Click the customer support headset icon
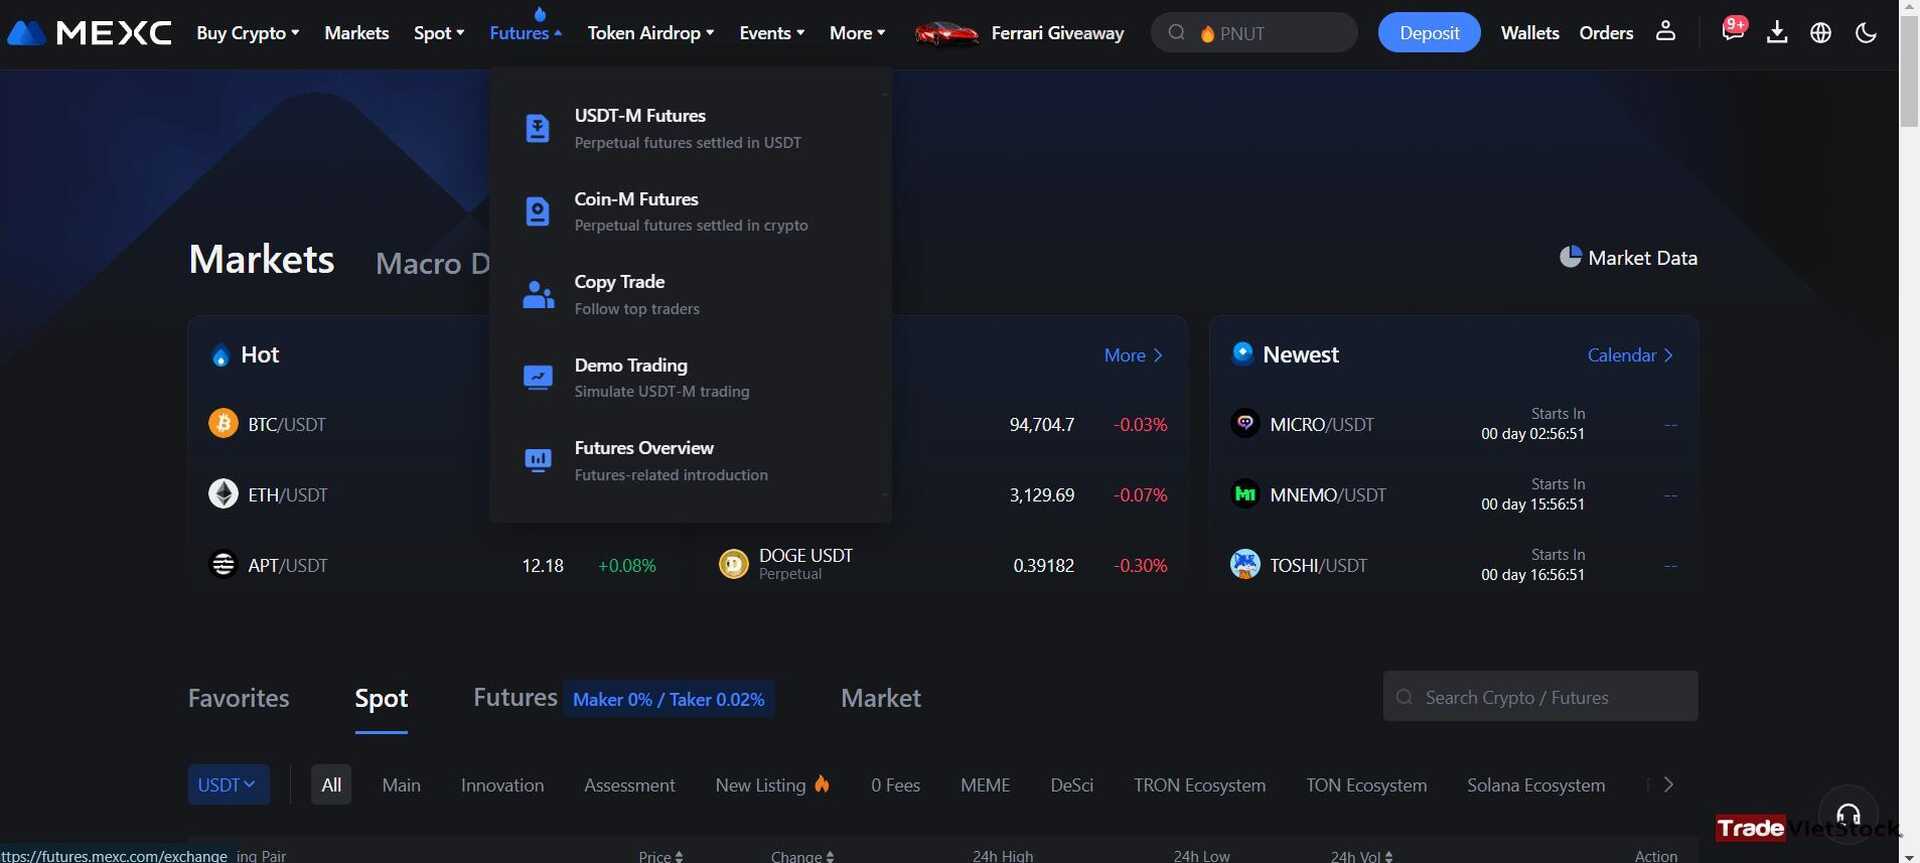 click(x=1848, y=814)
